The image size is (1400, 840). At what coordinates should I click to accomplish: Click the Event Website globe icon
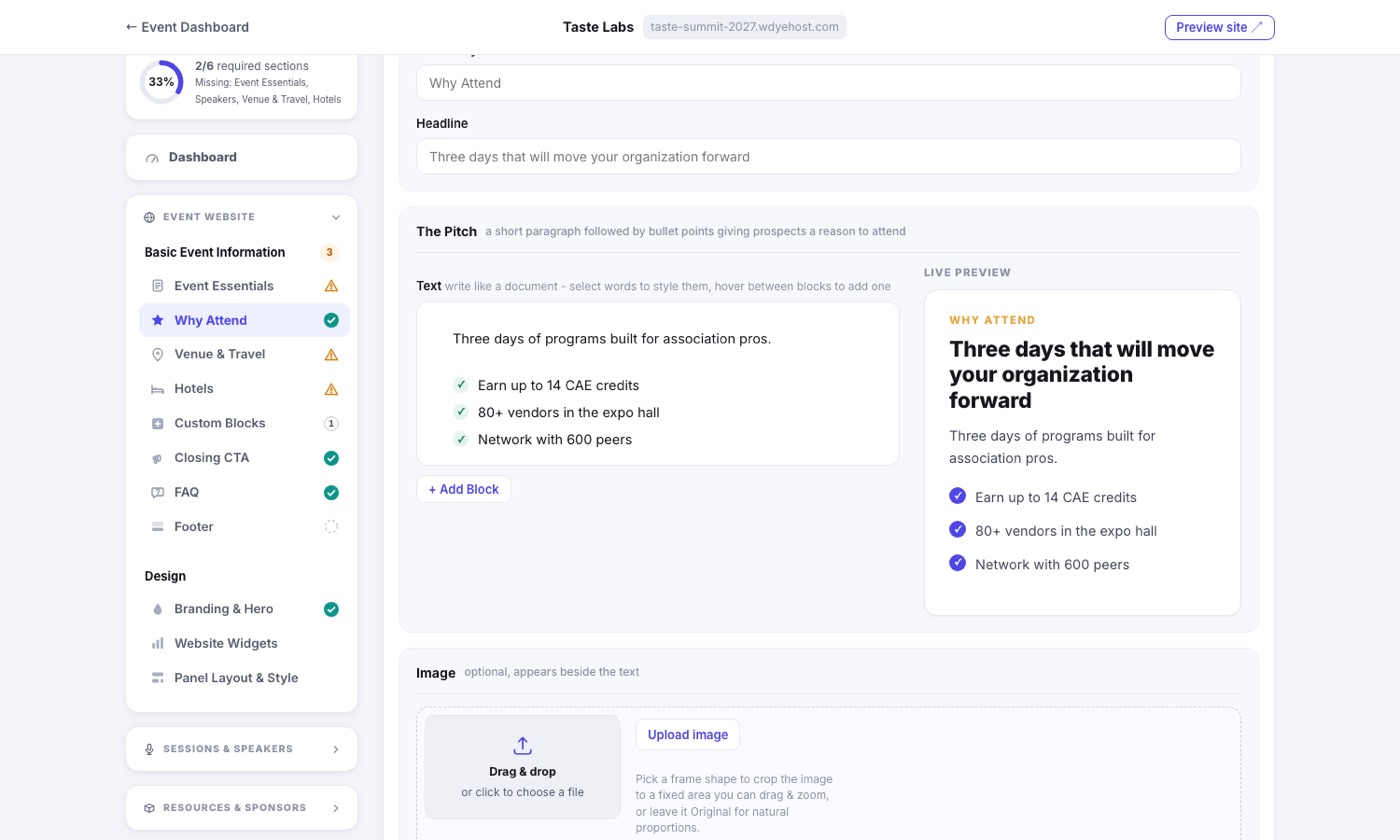click(x=149, y=217)
